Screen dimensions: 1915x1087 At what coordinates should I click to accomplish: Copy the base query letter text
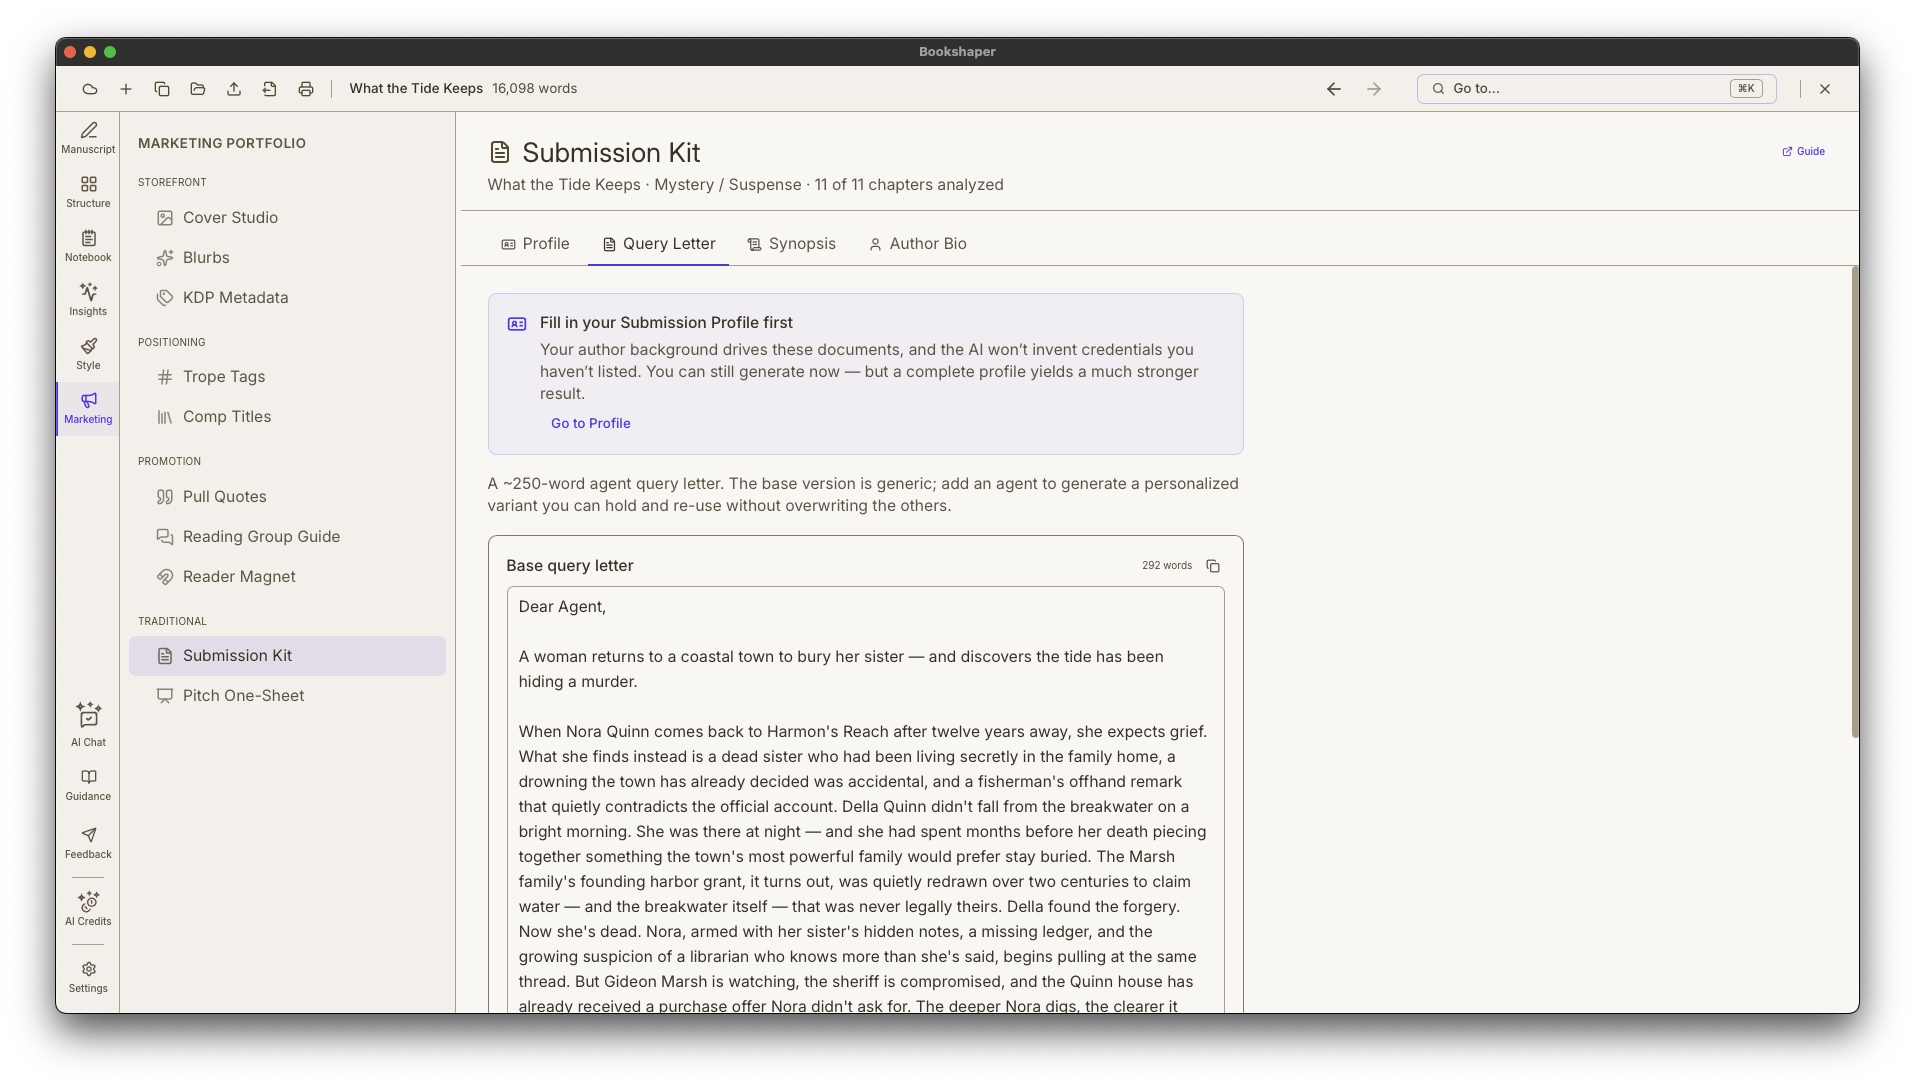[x=1213, y=566]
